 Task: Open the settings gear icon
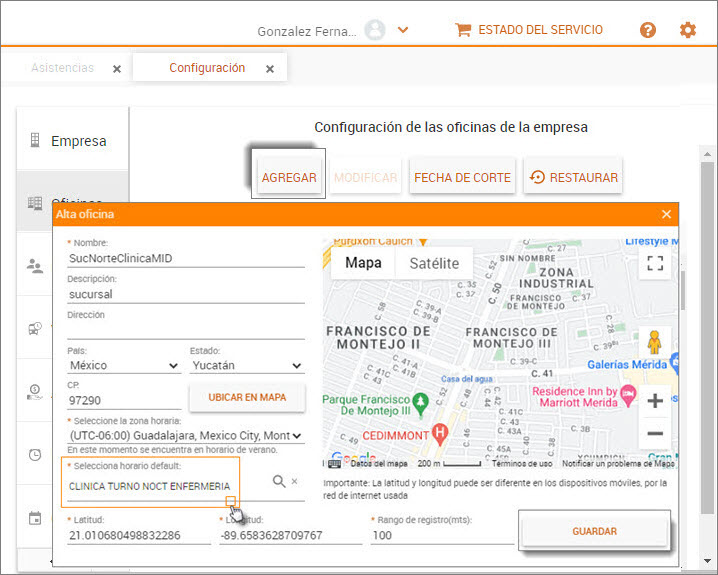coord(688,30)
